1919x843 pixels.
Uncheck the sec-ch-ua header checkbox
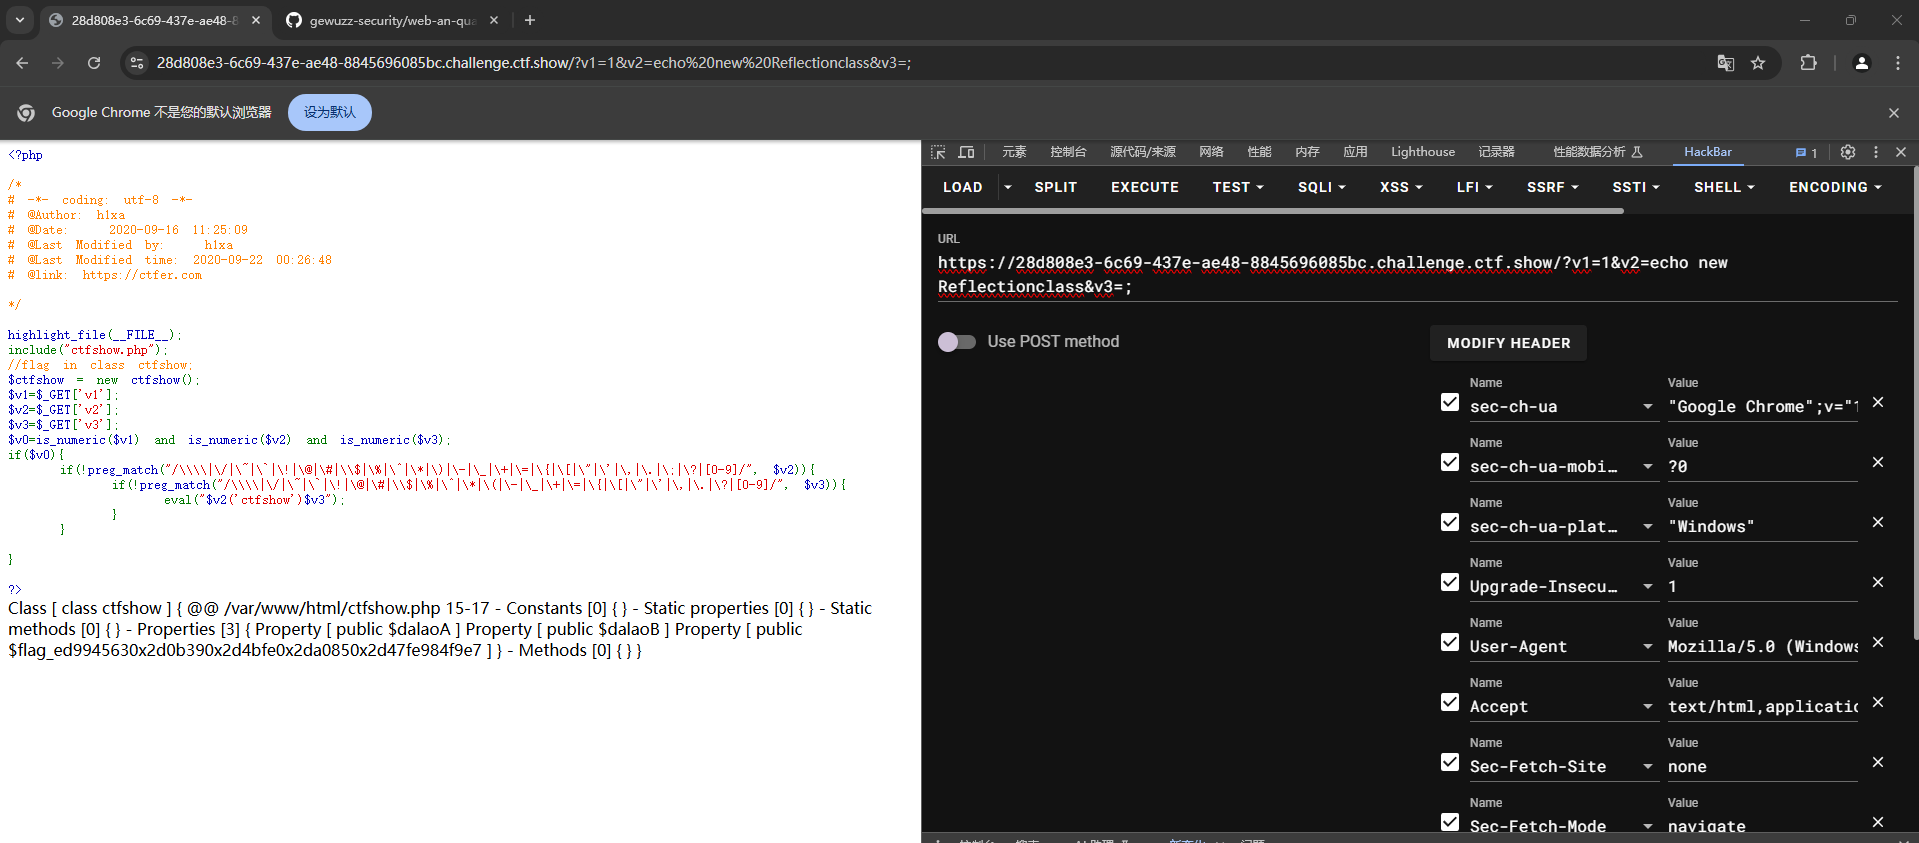point(1450,402)
